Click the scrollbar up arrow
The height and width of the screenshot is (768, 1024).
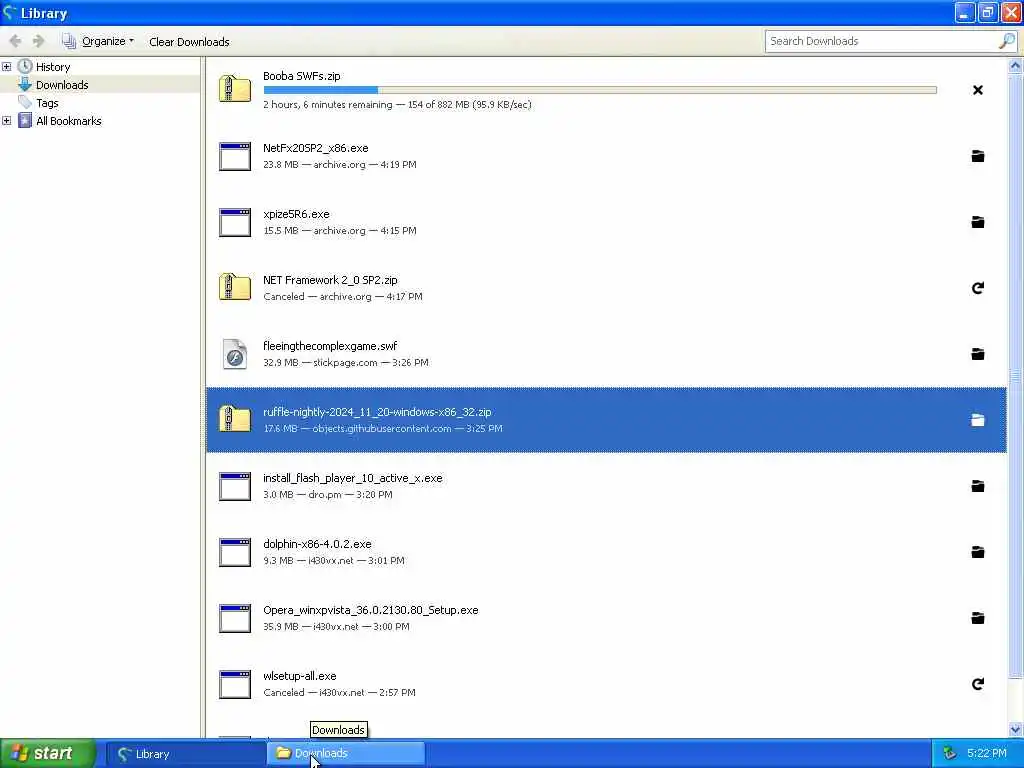tap(1015, 65)
